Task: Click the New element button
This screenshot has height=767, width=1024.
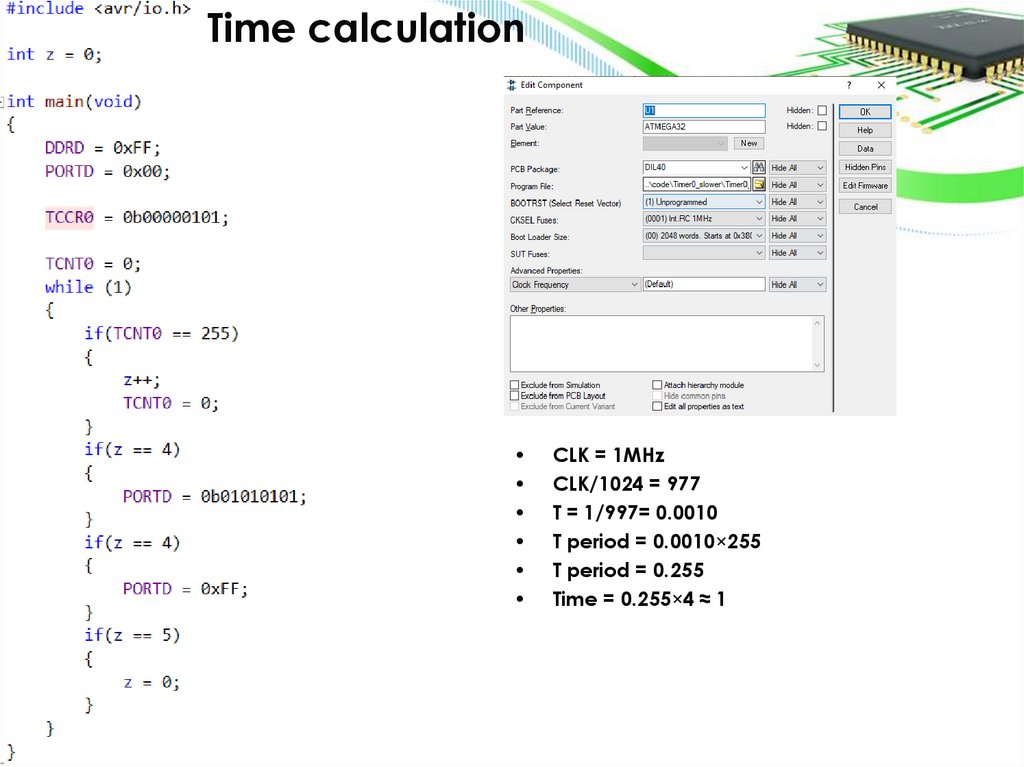Action: [x=749, y=143]
